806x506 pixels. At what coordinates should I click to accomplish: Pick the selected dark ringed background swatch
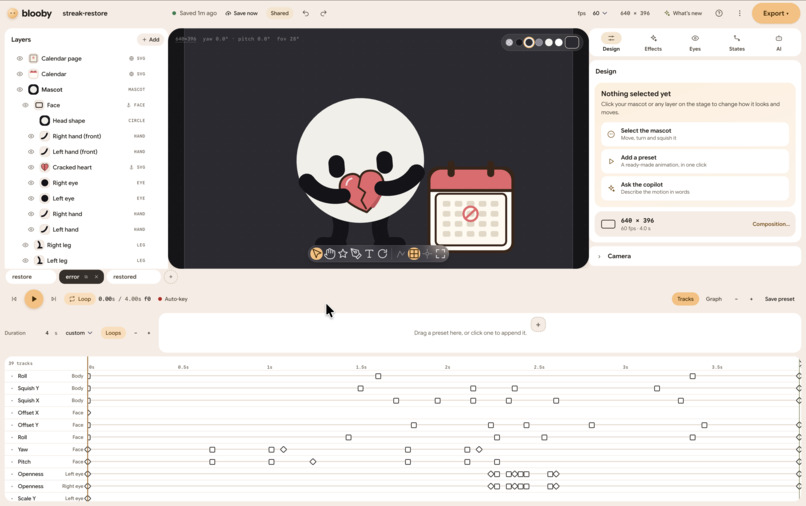(x=529, y=42)
